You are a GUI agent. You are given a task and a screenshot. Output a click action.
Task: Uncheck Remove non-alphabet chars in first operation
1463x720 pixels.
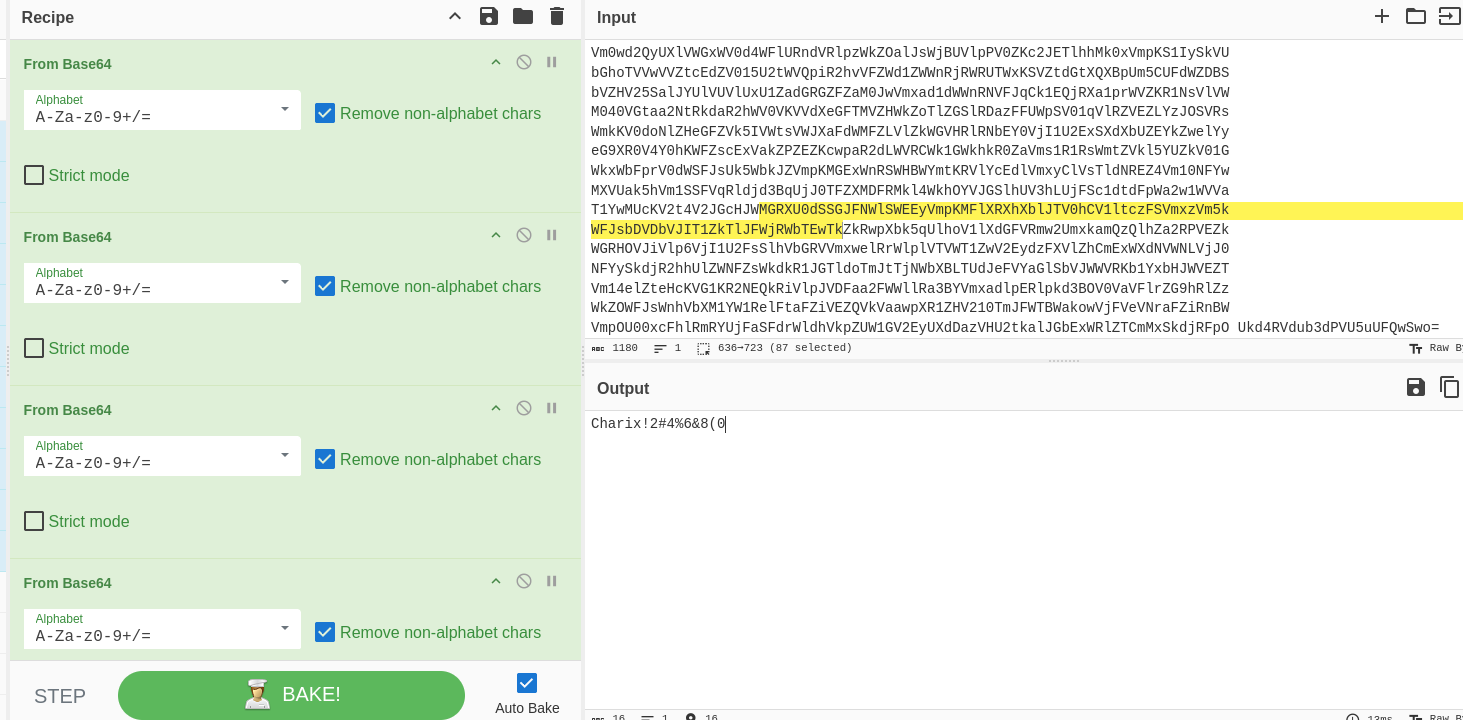[325, 113]
